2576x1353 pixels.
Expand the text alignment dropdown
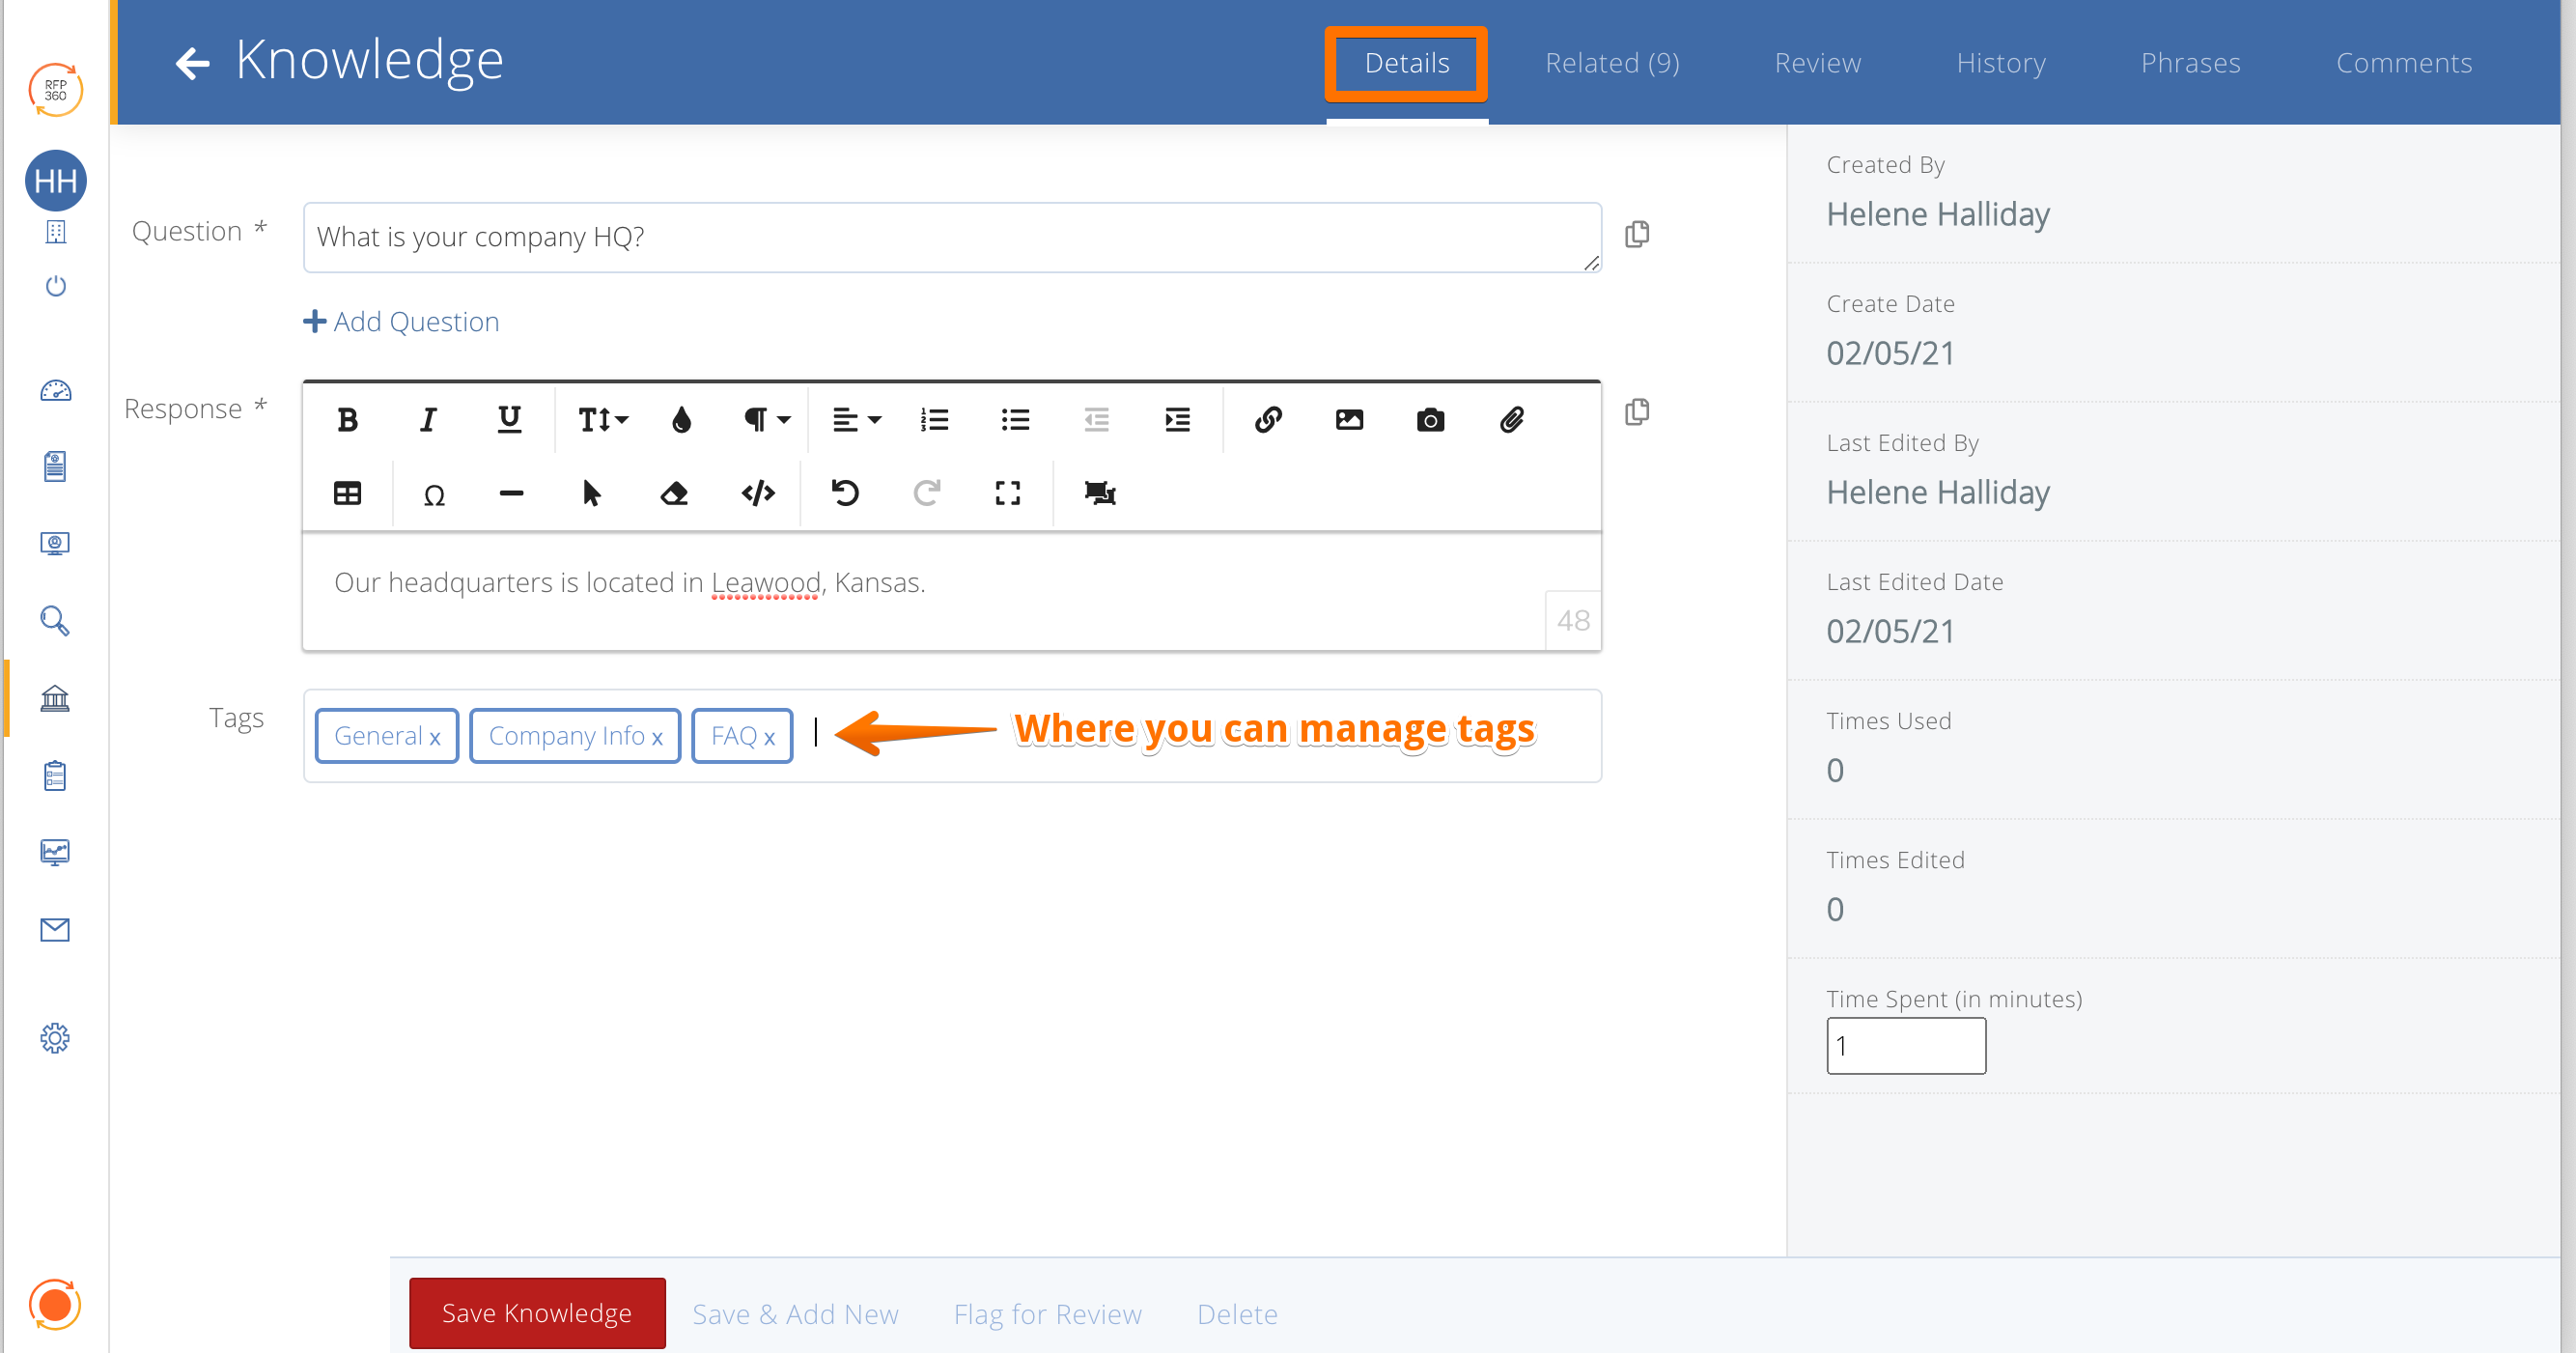(x=856, y=420)
